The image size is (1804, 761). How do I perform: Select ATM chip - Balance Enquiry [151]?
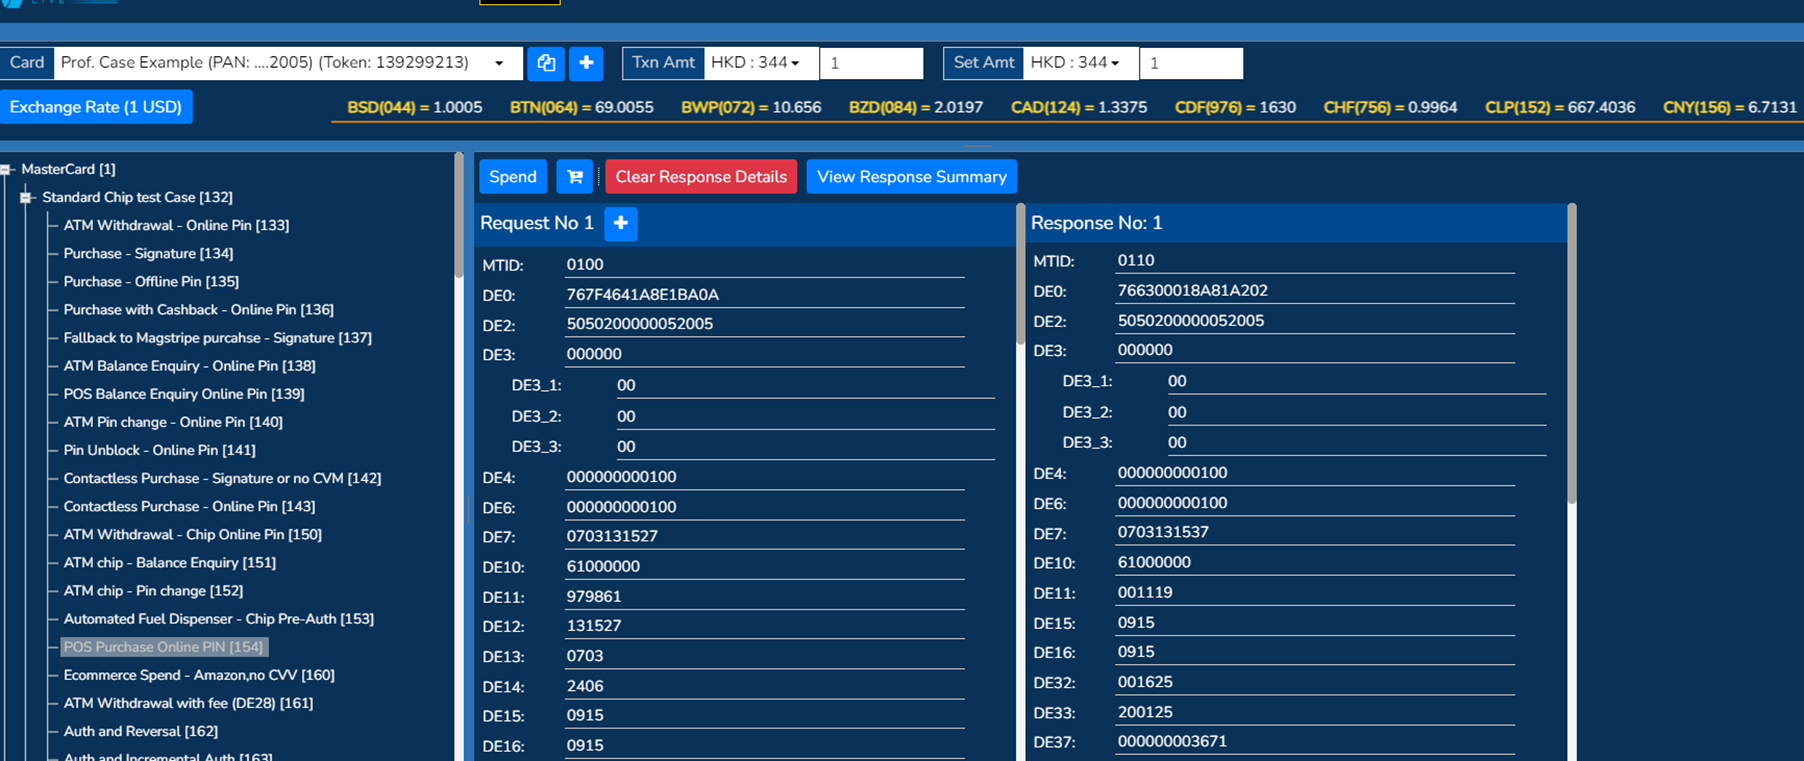point(170,562)
